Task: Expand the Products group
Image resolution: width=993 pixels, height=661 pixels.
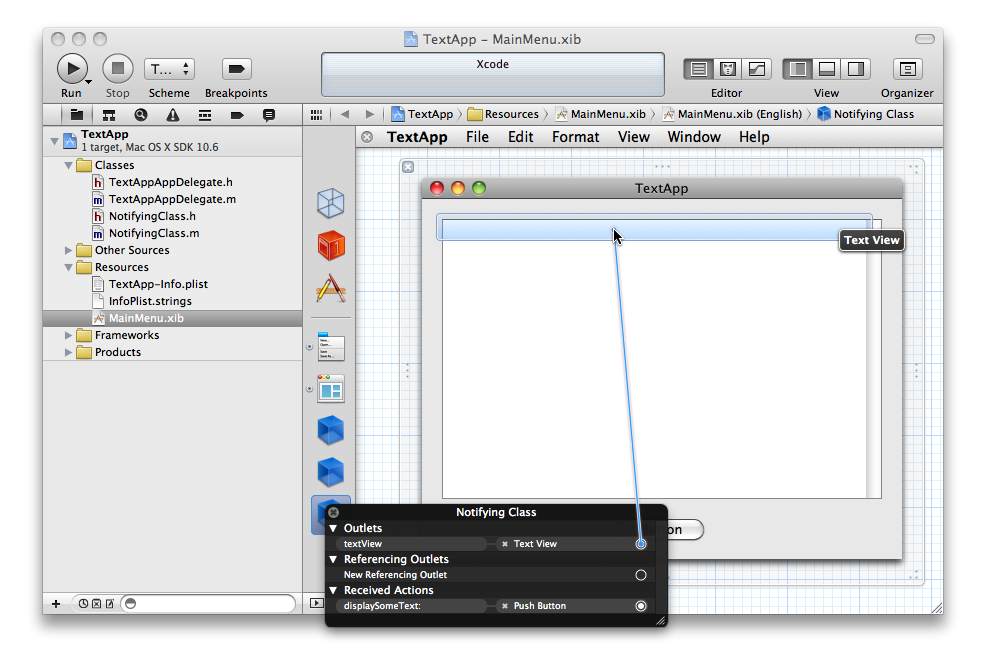Action: pos(68,352)
